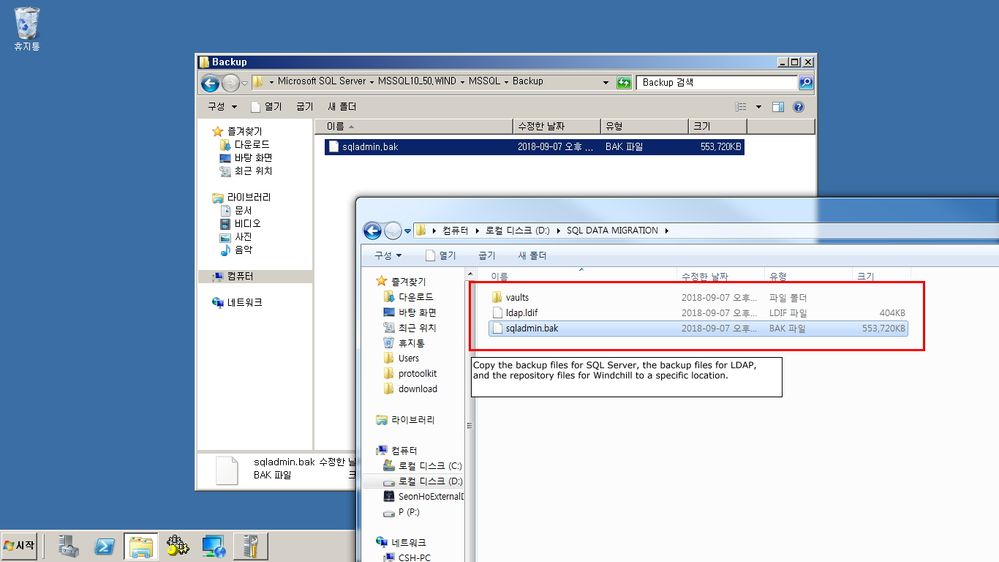Click 열기 in Backup window toolbar
The image size is (999, 562).
point(266,106)
